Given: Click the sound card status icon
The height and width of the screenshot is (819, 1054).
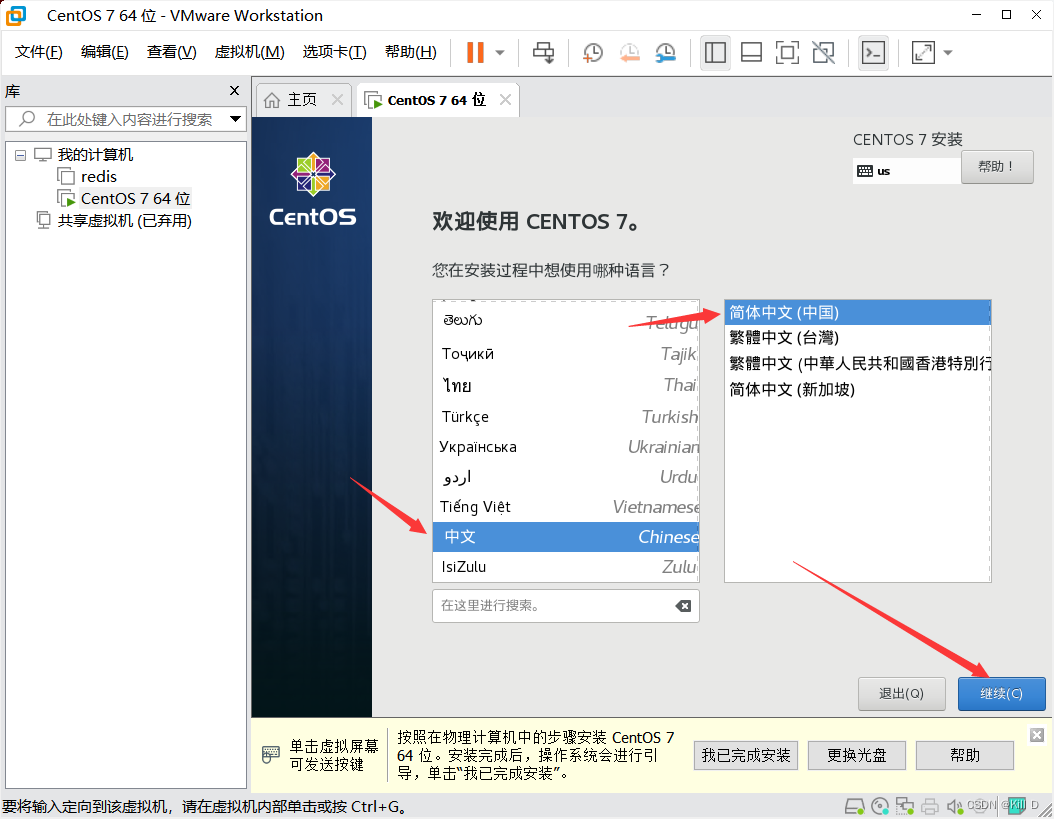Looking at the screenshot, I should click(x=955, y=806).
